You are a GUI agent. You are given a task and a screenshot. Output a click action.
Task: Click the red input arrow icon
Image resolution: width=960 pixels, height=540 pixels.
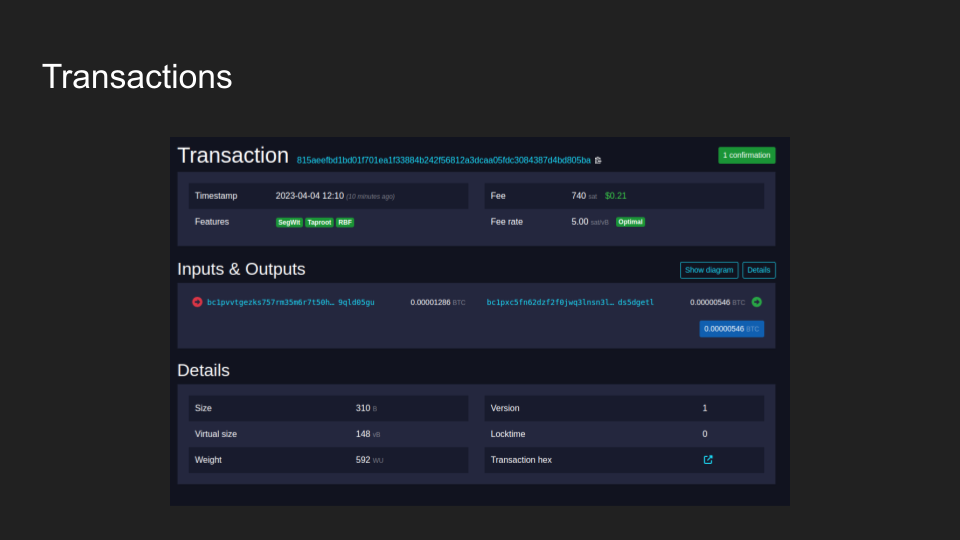pos(197,302)
